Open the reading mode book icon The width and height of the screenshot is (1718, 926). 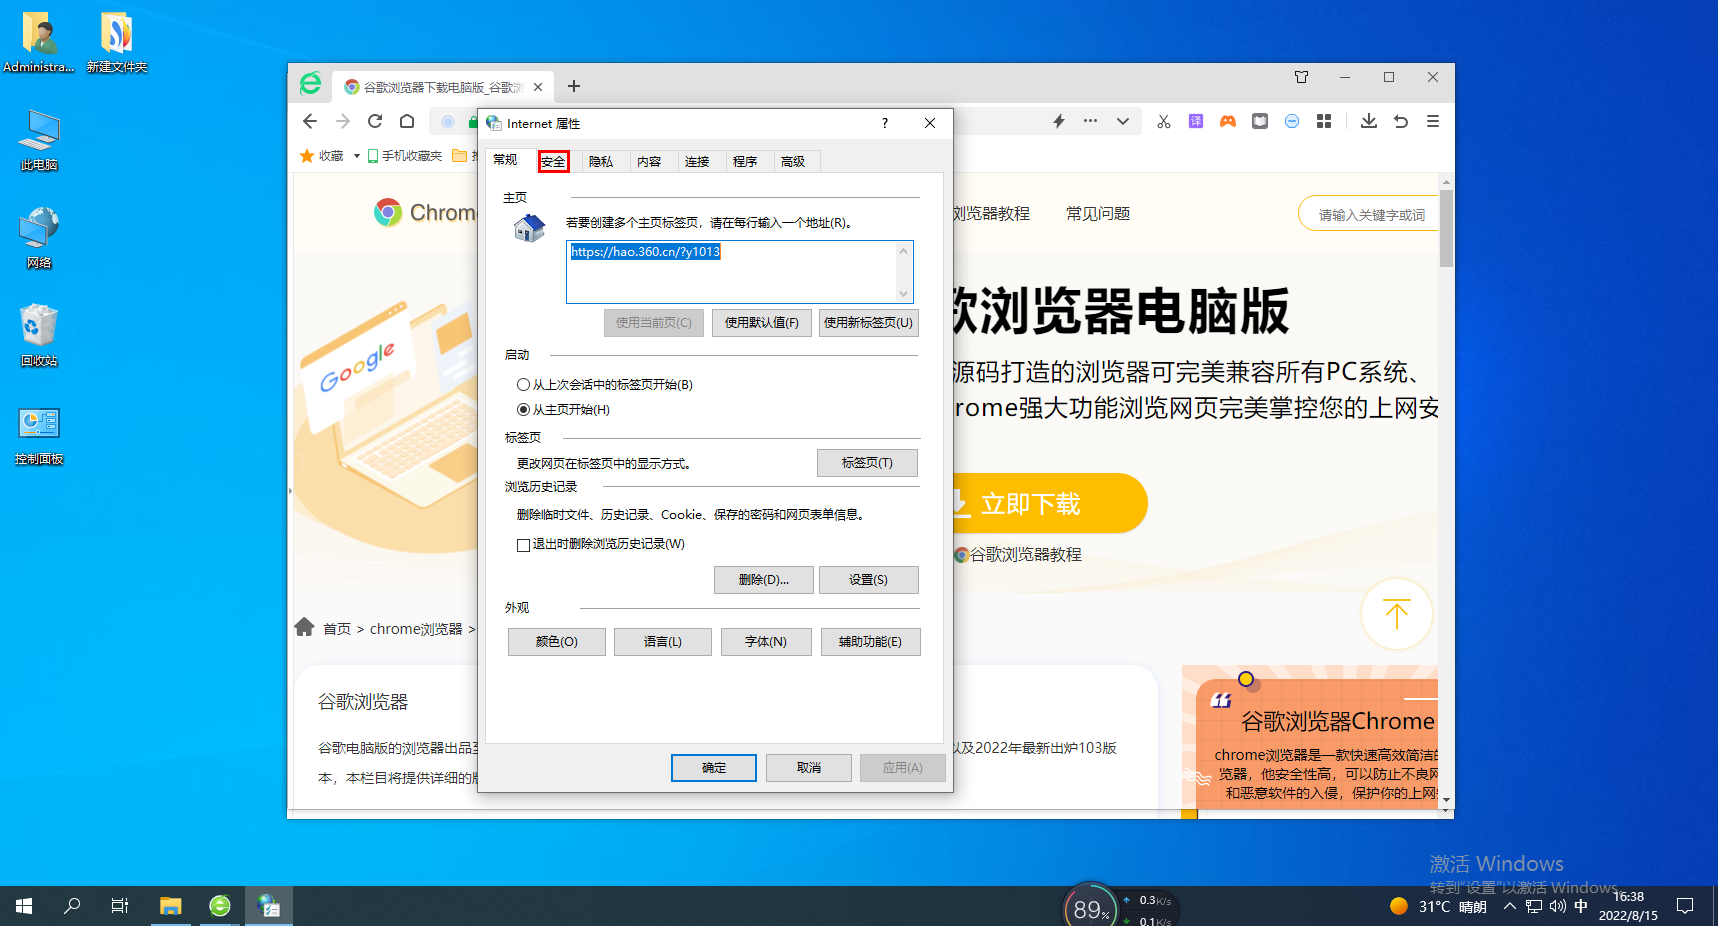(1260, 121)
